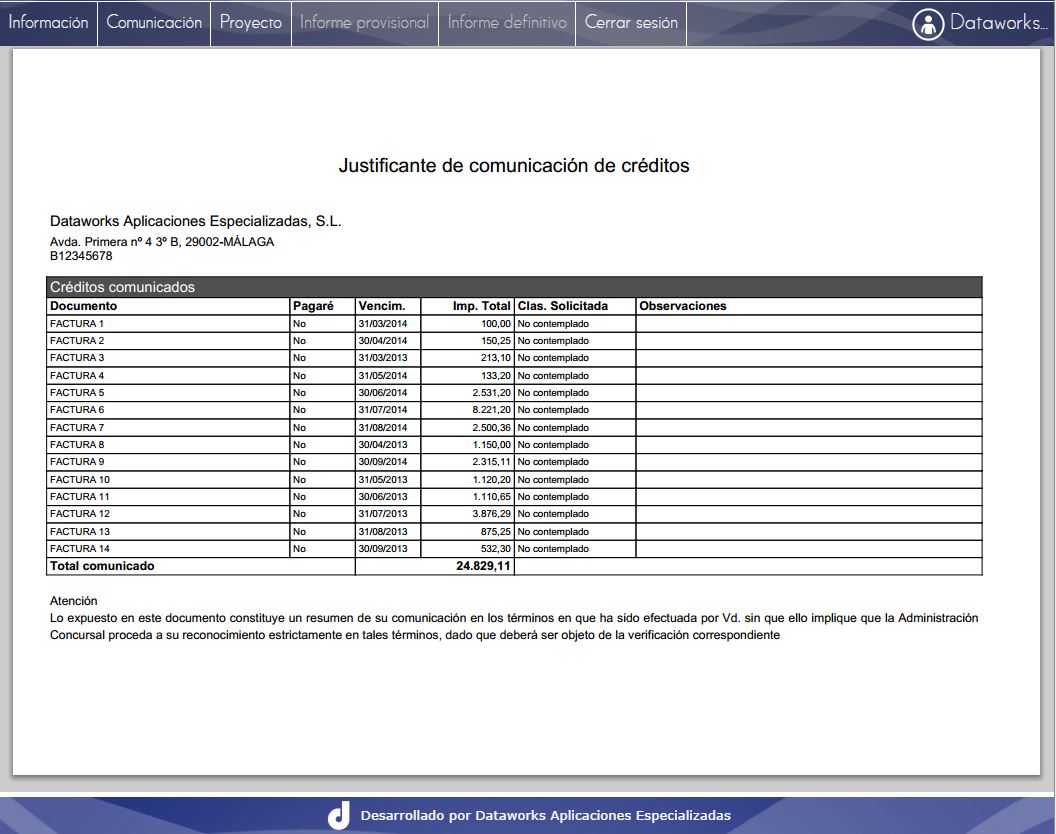The width and height of the screenshot is (1056, 834).
Task: Click the due date '31/03/2013'
Action: click(x=383, y=358)
